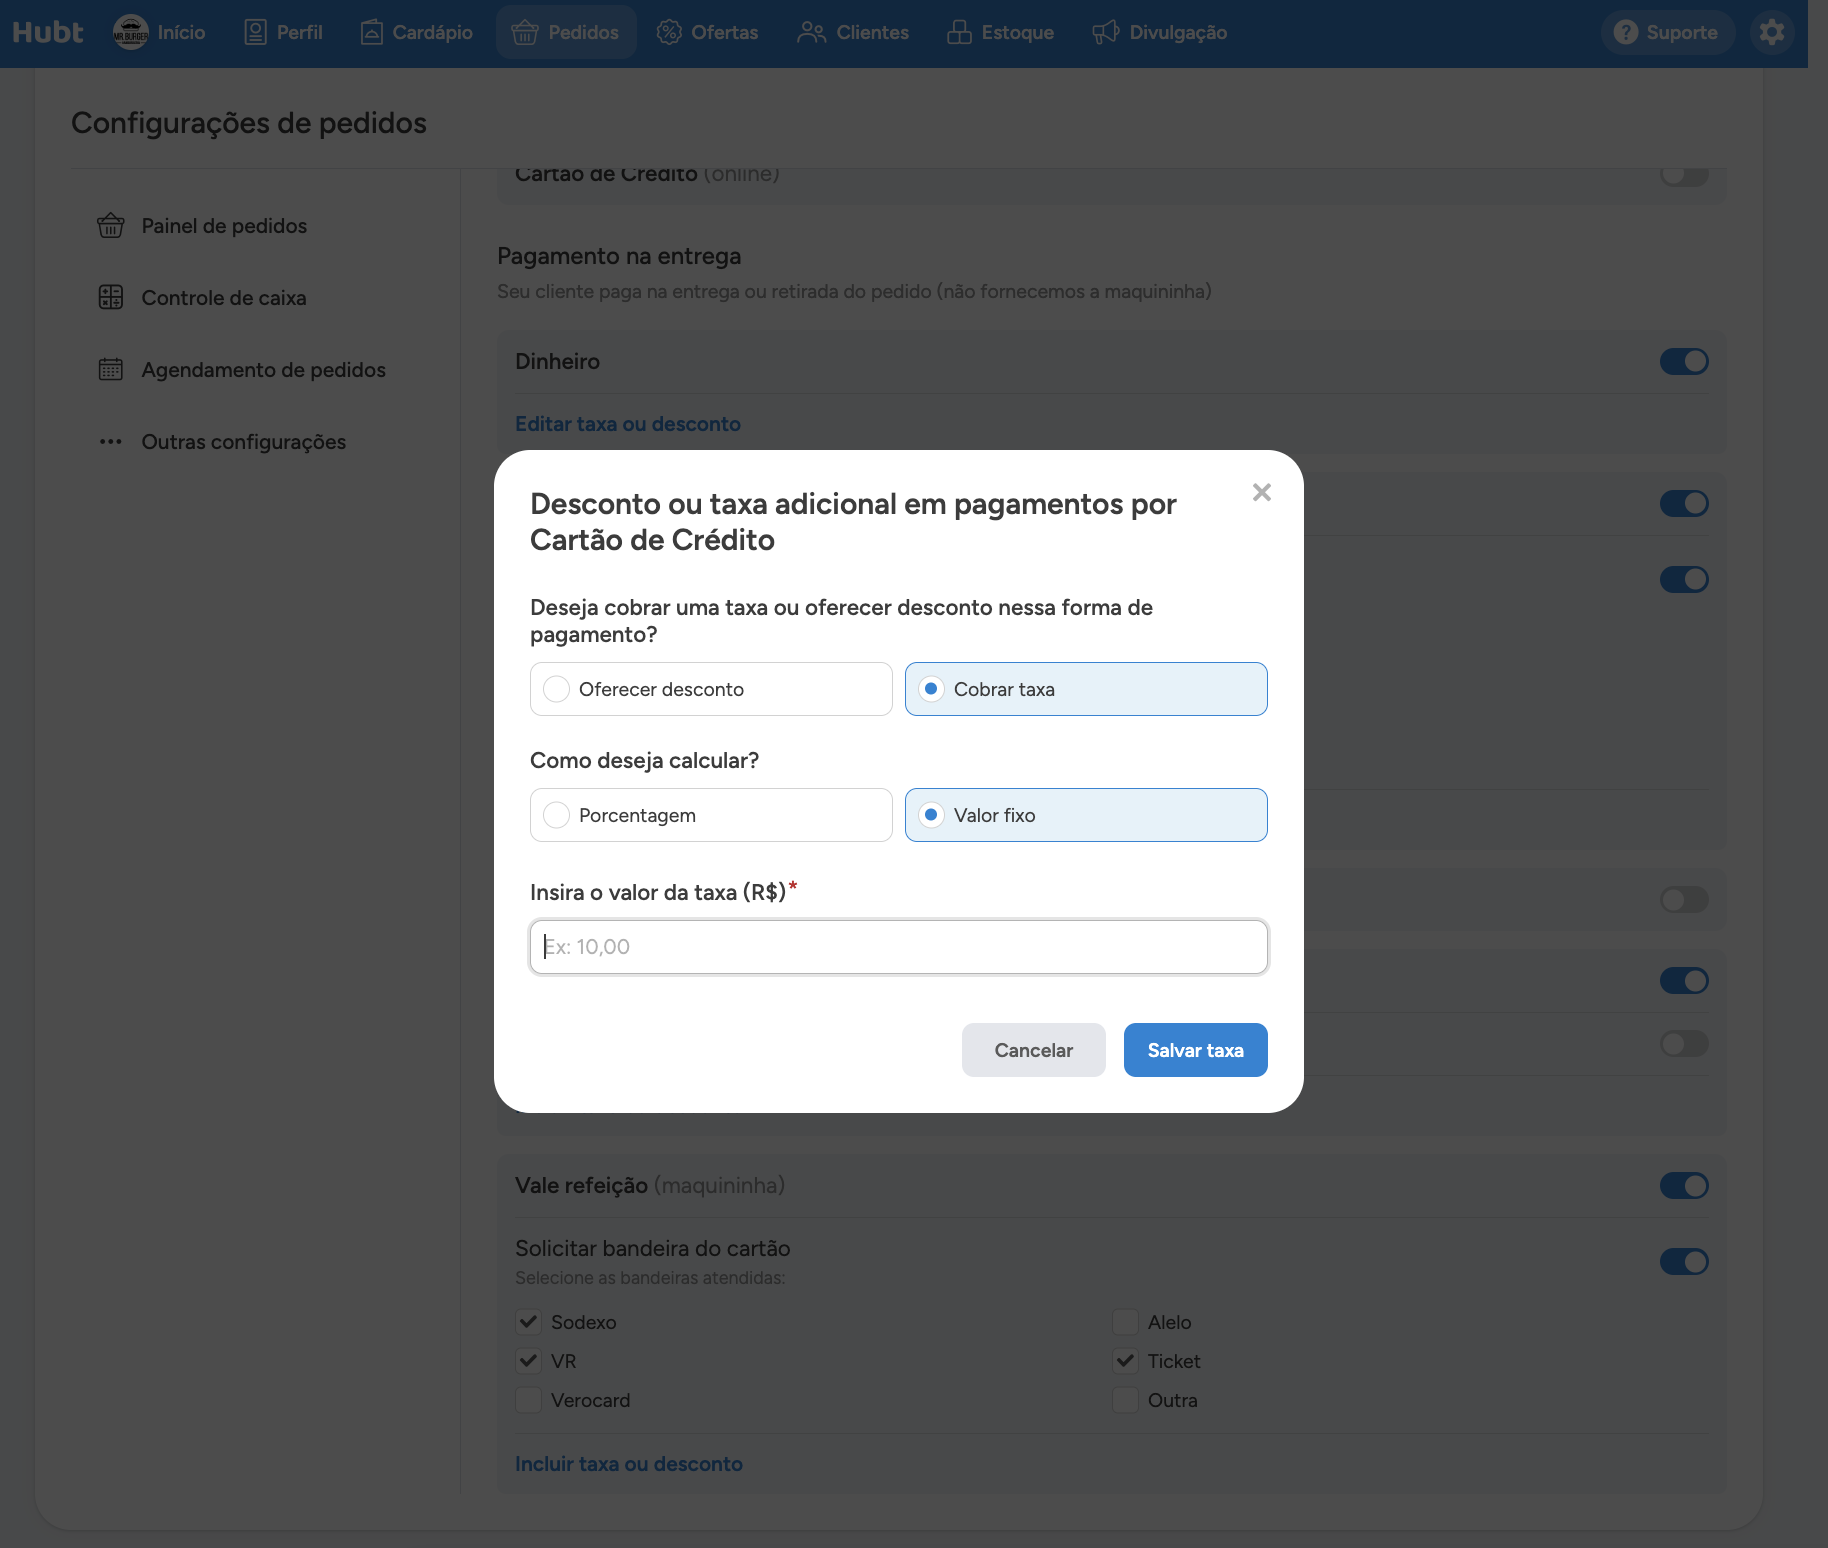Open settings gear icon in top bar
The image size is (1828, 1548).
click(x=1772, y=32)
